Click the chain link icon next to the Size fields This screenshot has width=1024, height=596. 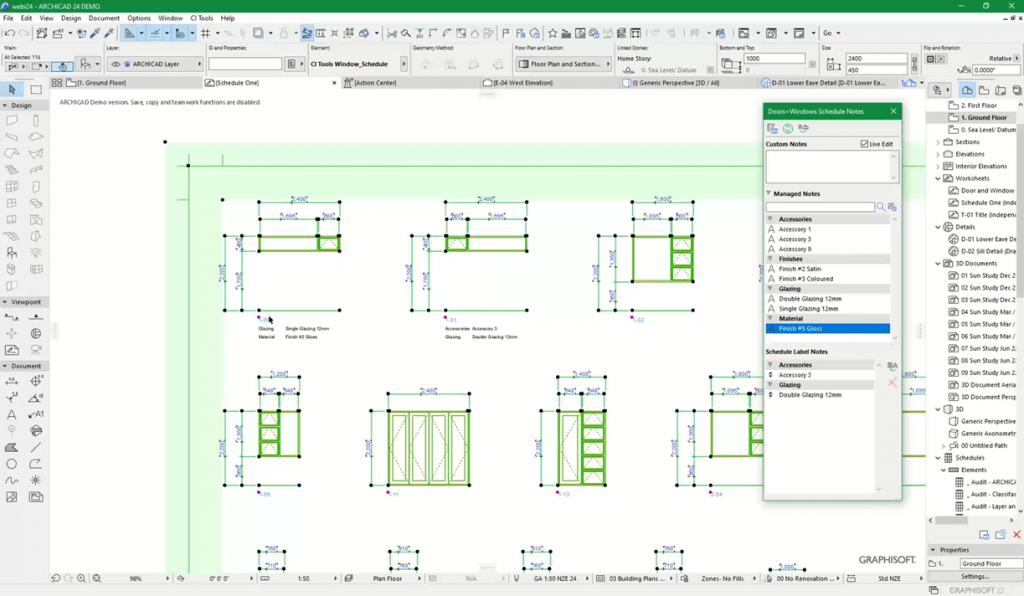(914, 64)
